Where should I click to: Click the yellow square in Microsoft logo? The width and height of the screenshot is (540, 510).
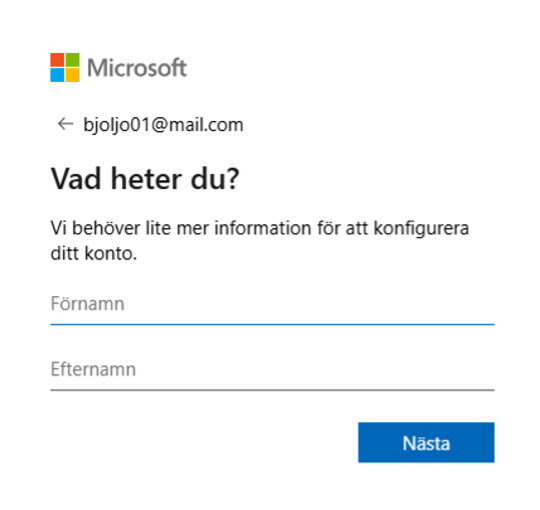72,75
